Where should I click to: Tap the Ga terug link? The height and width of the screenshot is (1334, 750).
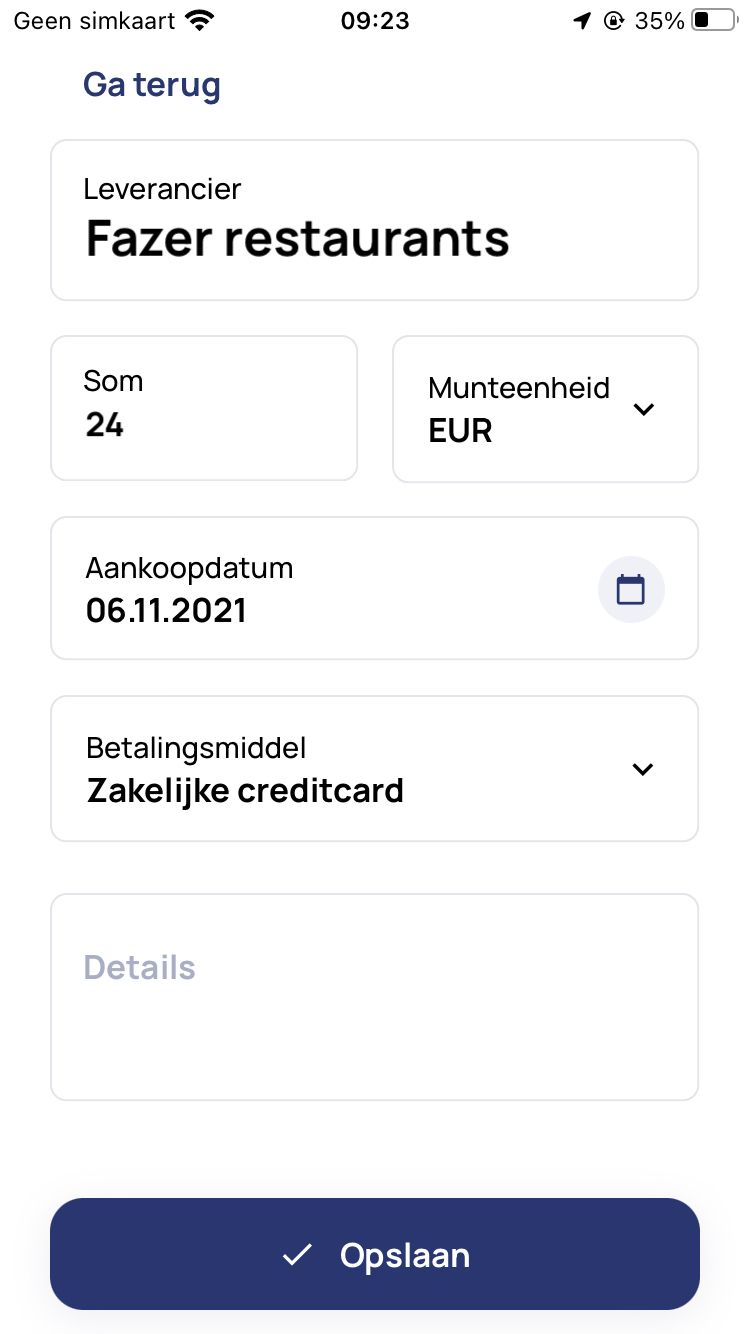click(152, 85)
